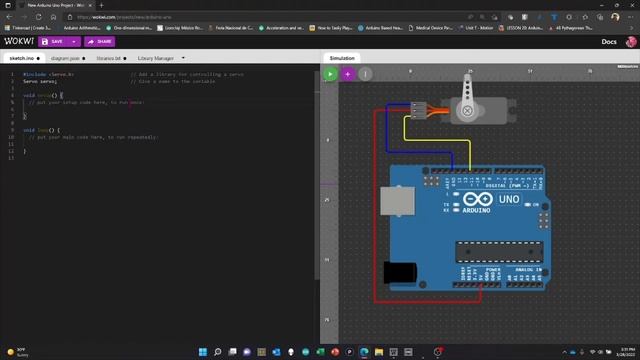Close the New Arduino Uno Project tab
This screenshot has height=360, width=640.
[90, 5]
